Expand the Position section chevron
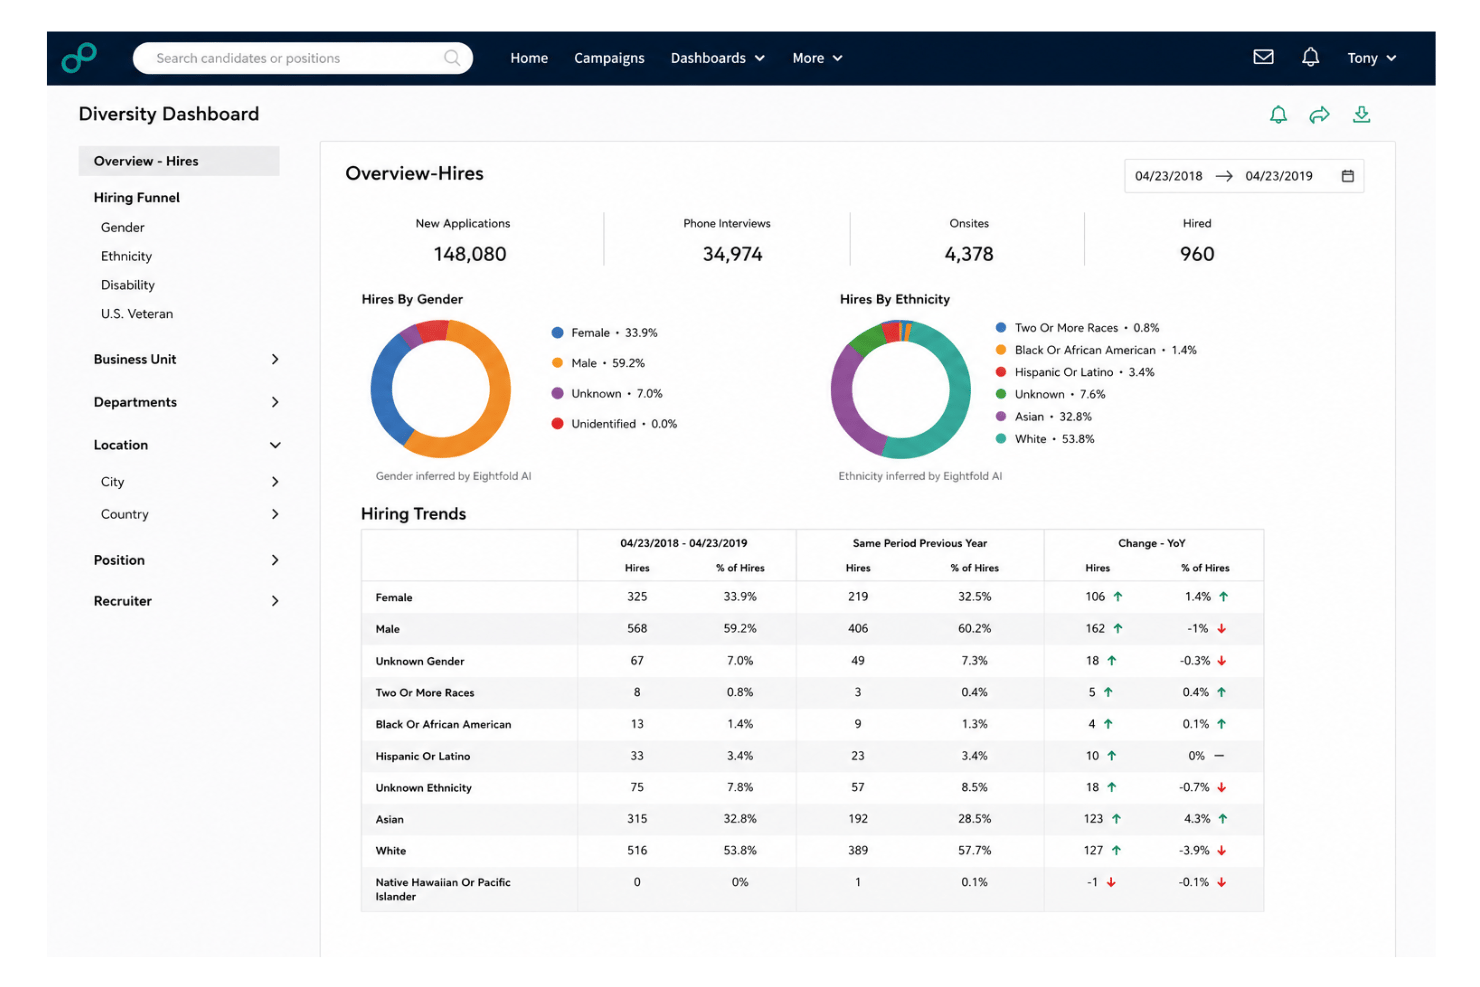 pos(275,560)
